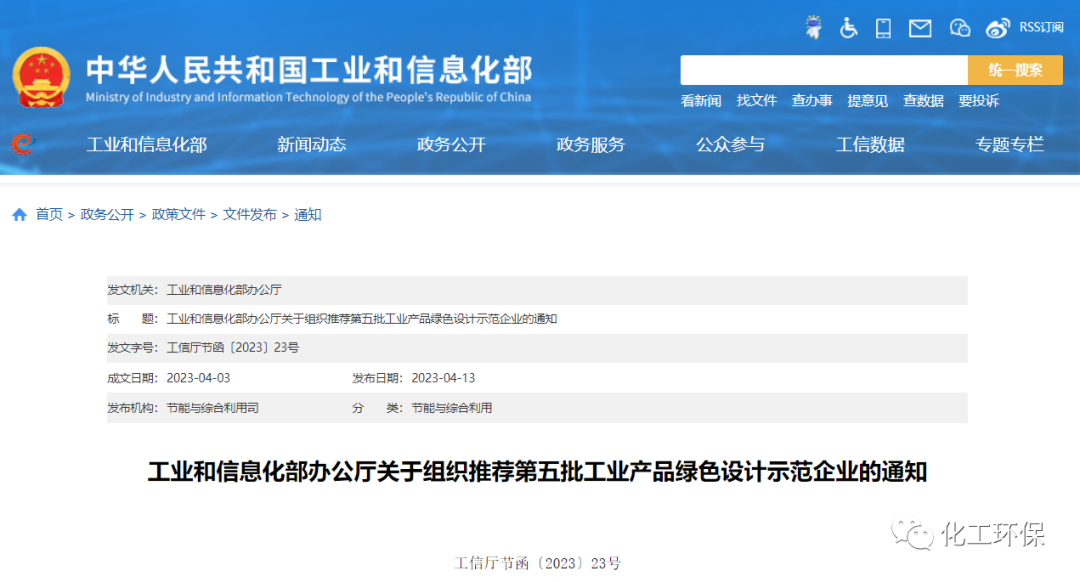Click 专题专栏 in navigation bar
This screenshot has width=1080, height=582.
1009,145
